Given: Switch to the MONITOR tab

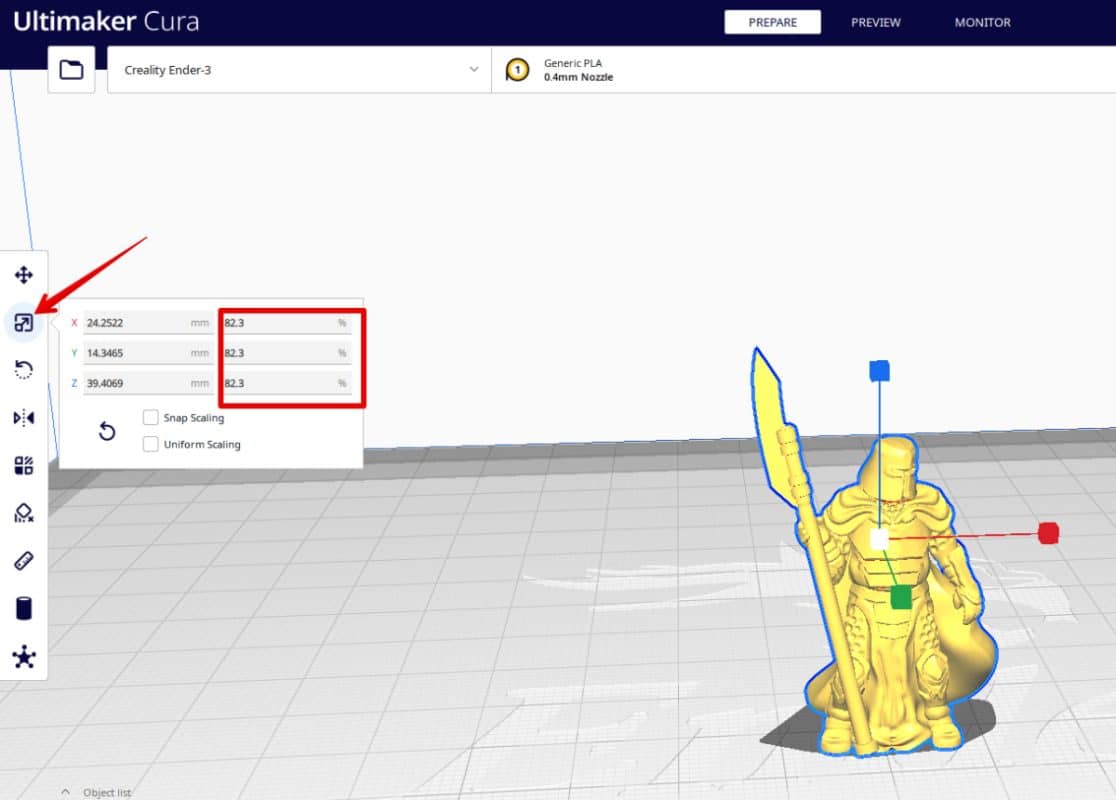Looking at the screenshot, I should tap(981, 22).
